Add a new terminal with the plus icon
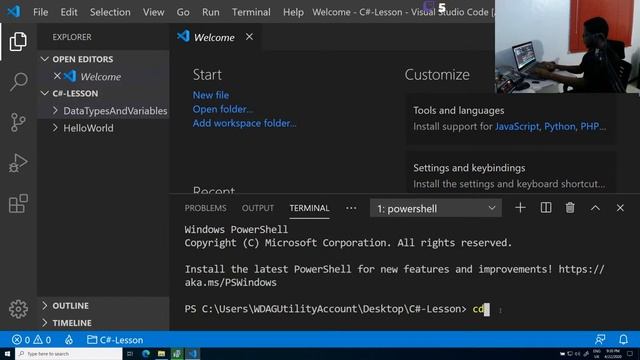The width and height of the screenshot is (640, 360). (520, 208)
